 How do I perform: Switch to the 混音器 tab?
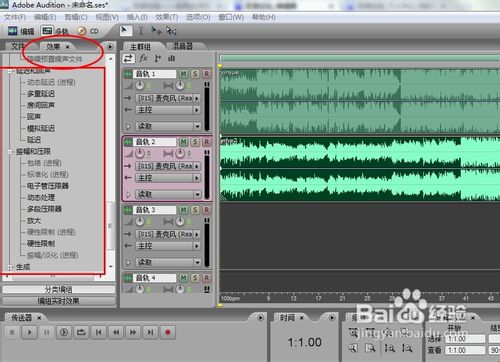click(x=182, y=46)
